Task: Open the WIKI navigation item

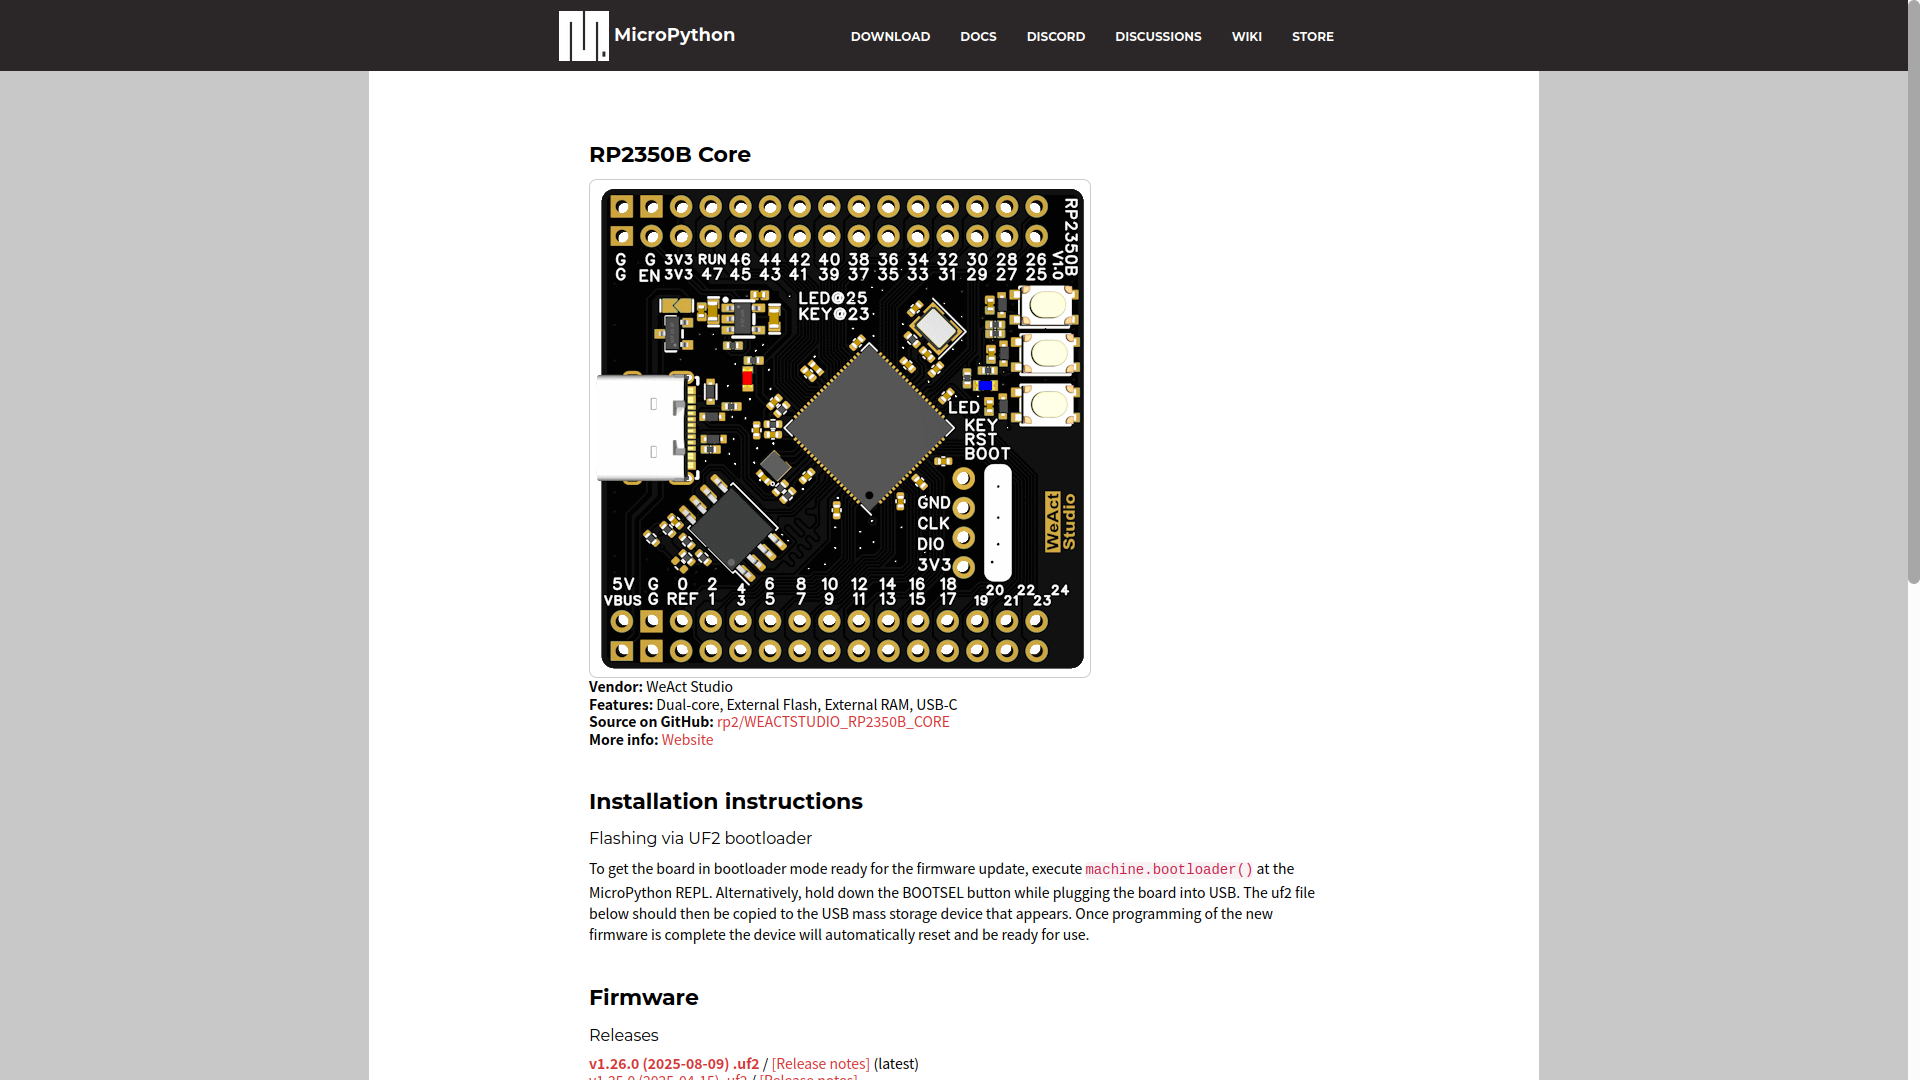Action: click(x=1246, y=37)
